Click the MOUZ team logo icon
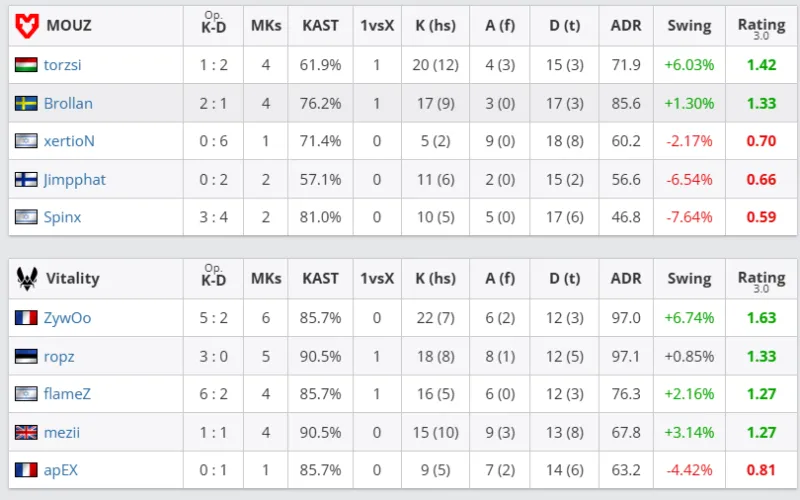 27,26
